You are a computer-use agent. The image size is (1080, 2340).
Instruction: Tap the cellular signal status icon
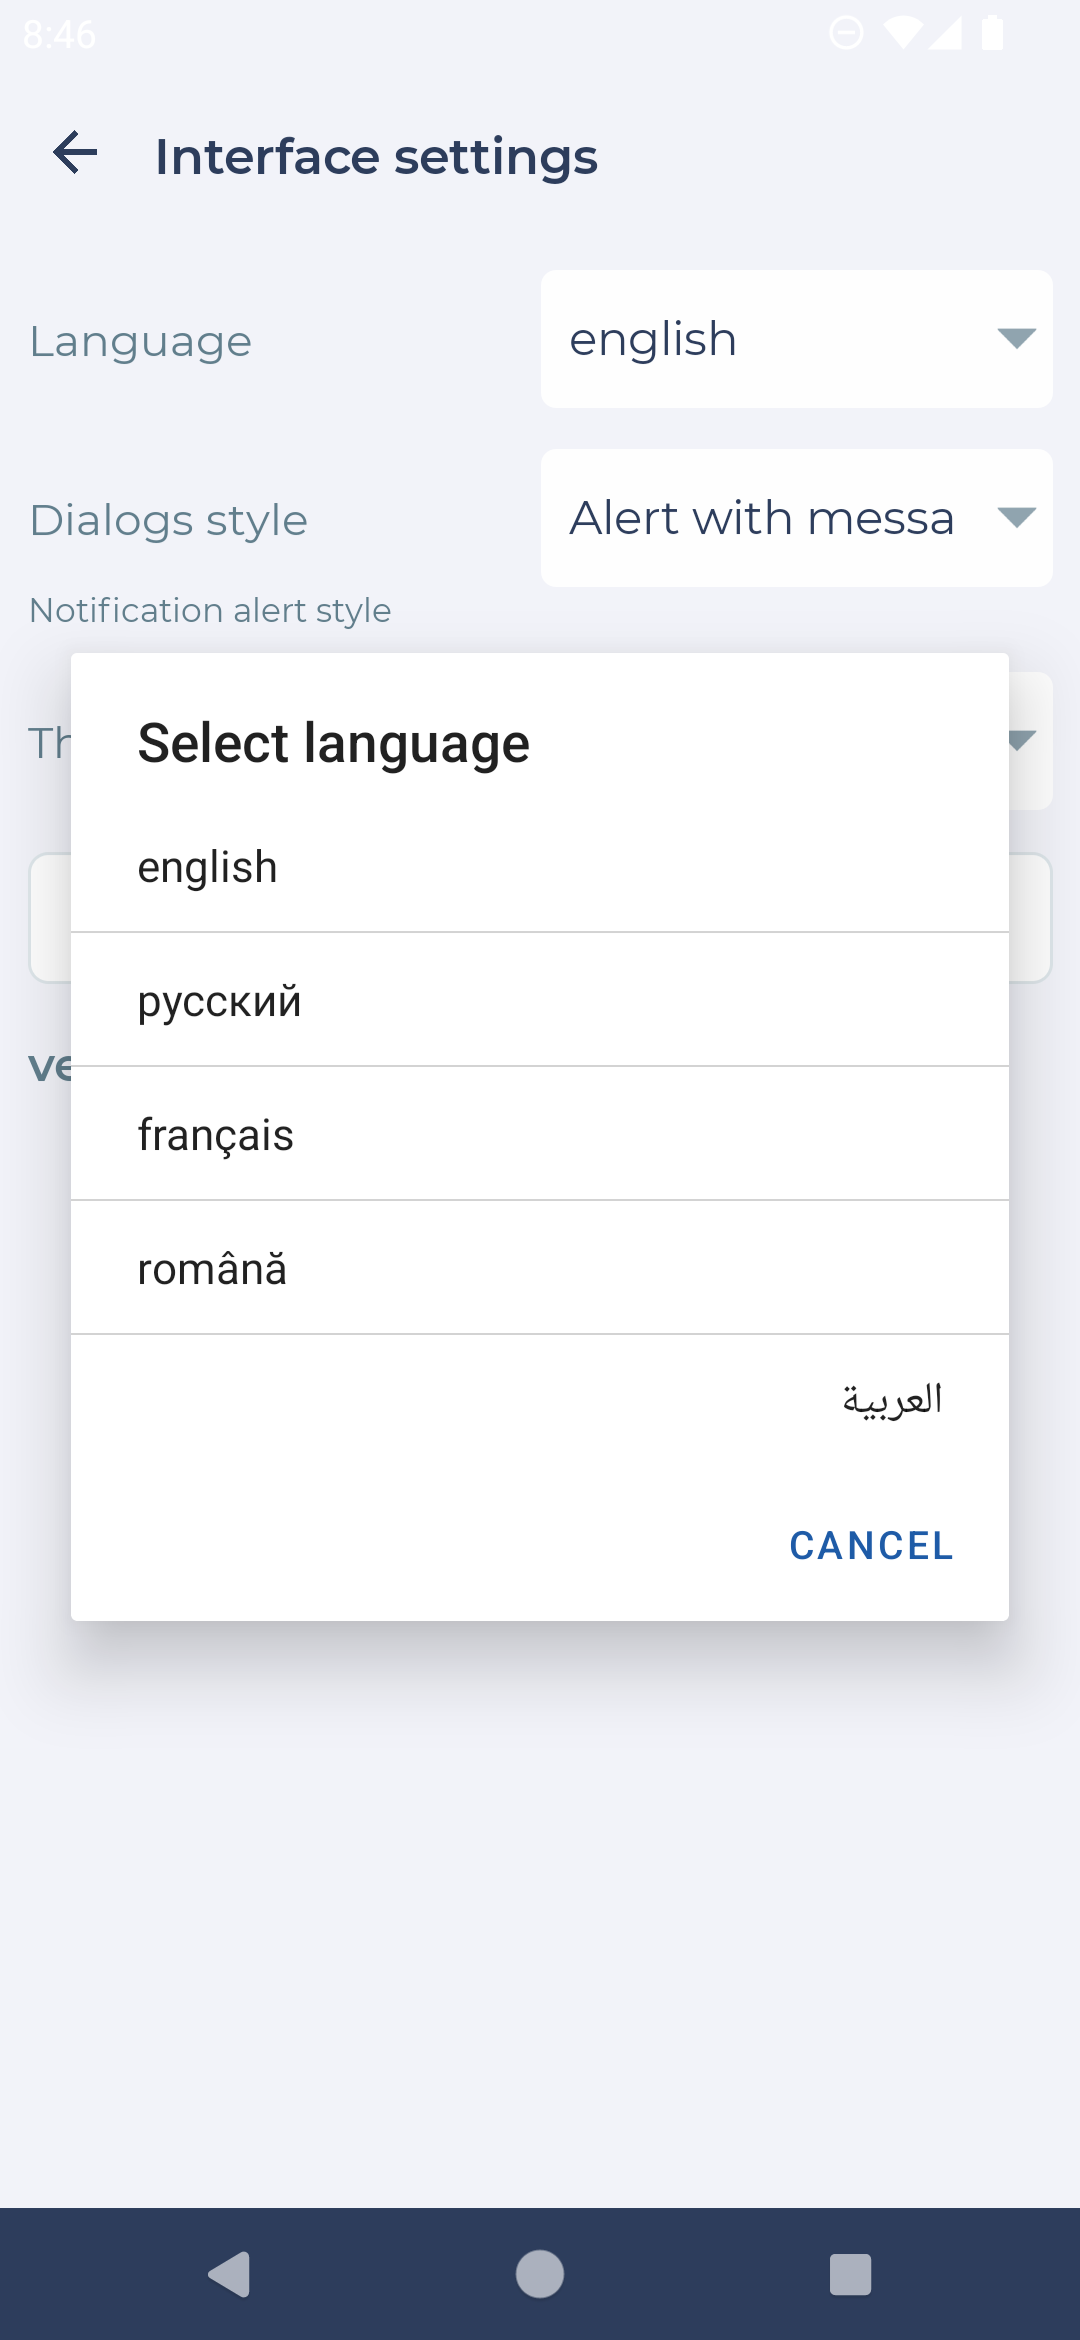(x=946, y=33)
